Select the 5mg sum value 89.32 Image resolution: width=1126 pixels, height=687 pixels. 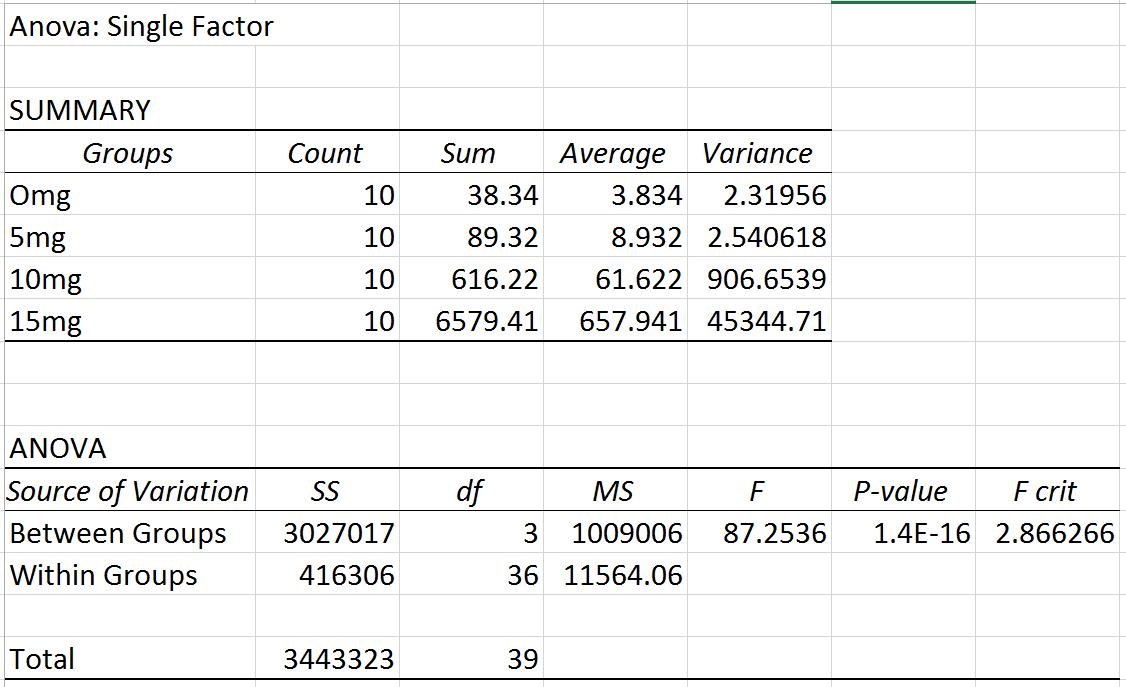pyautogui.click(x=503, y=238)
